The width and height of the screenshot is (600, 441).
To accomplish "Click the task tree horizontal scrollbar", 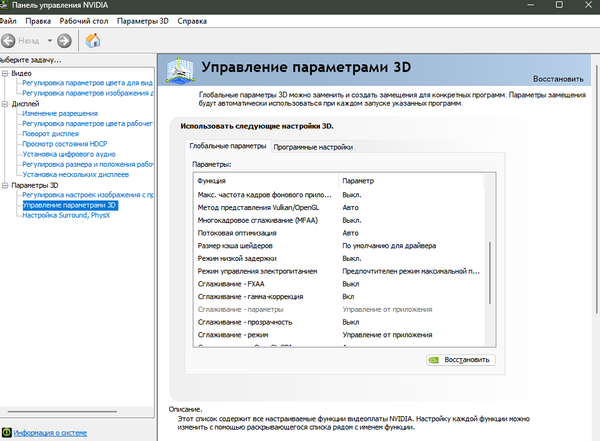I will pyautogui.click(x=62, y=412).
